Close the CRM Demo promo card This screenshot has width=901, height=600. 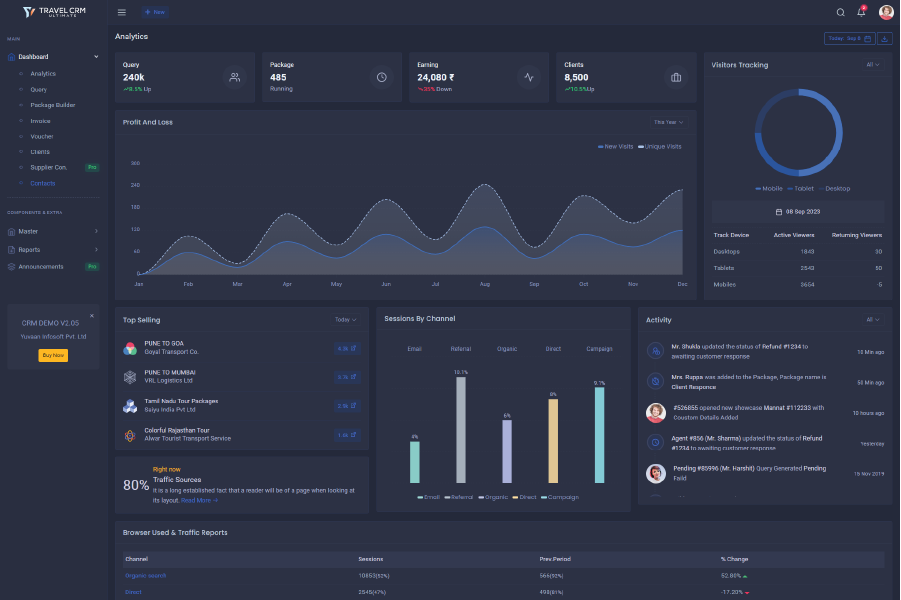(92, 315)
